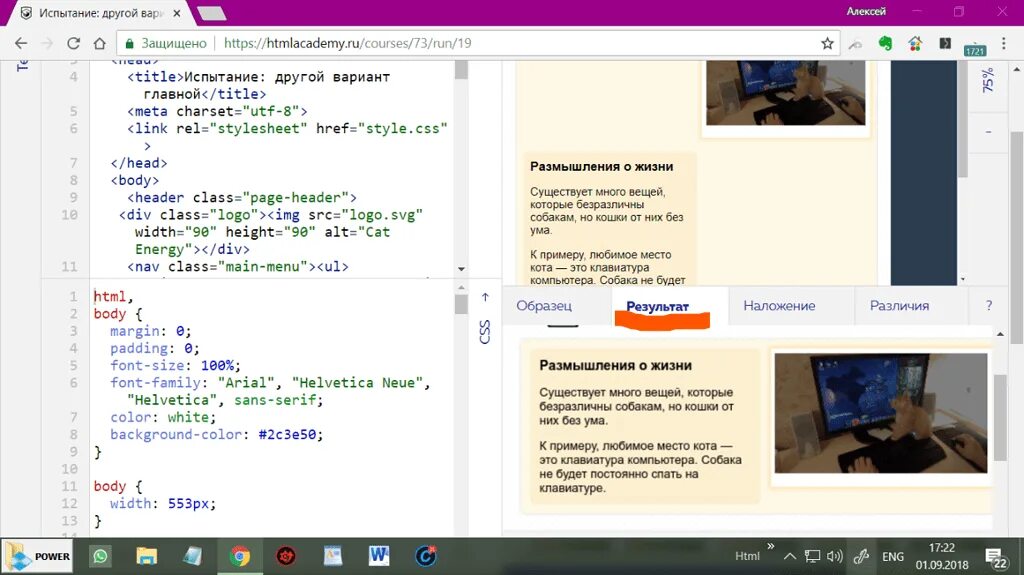1024x575 pixels.
Task: Open the blue C app in the taskbar
Action: pos(426,556)
